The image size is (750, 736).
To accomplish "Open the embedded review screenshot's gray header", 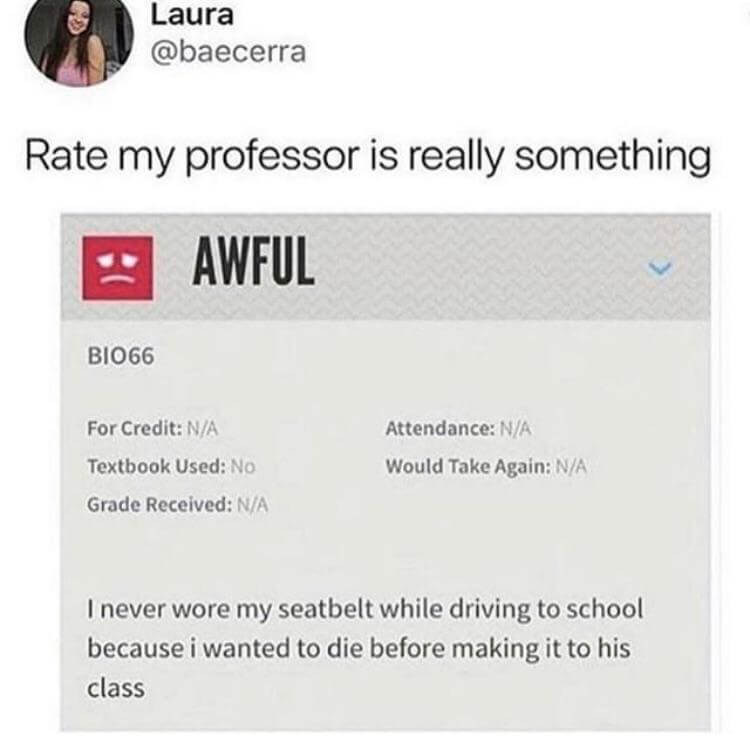I will coord(386,267).
